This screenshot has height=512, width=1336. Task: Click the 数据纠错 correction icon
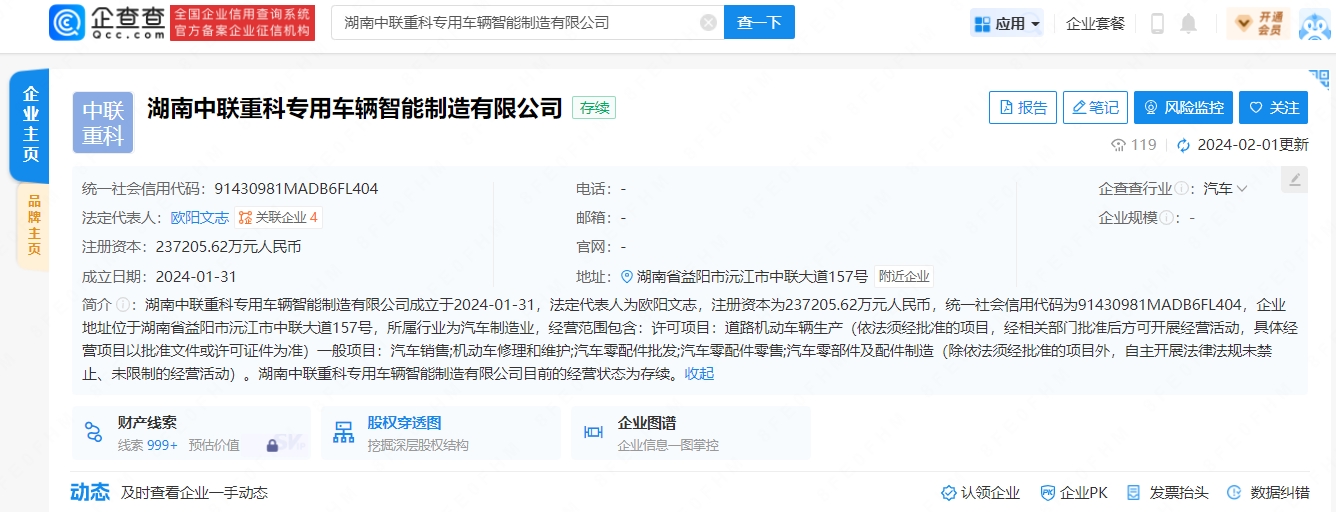1235,493
